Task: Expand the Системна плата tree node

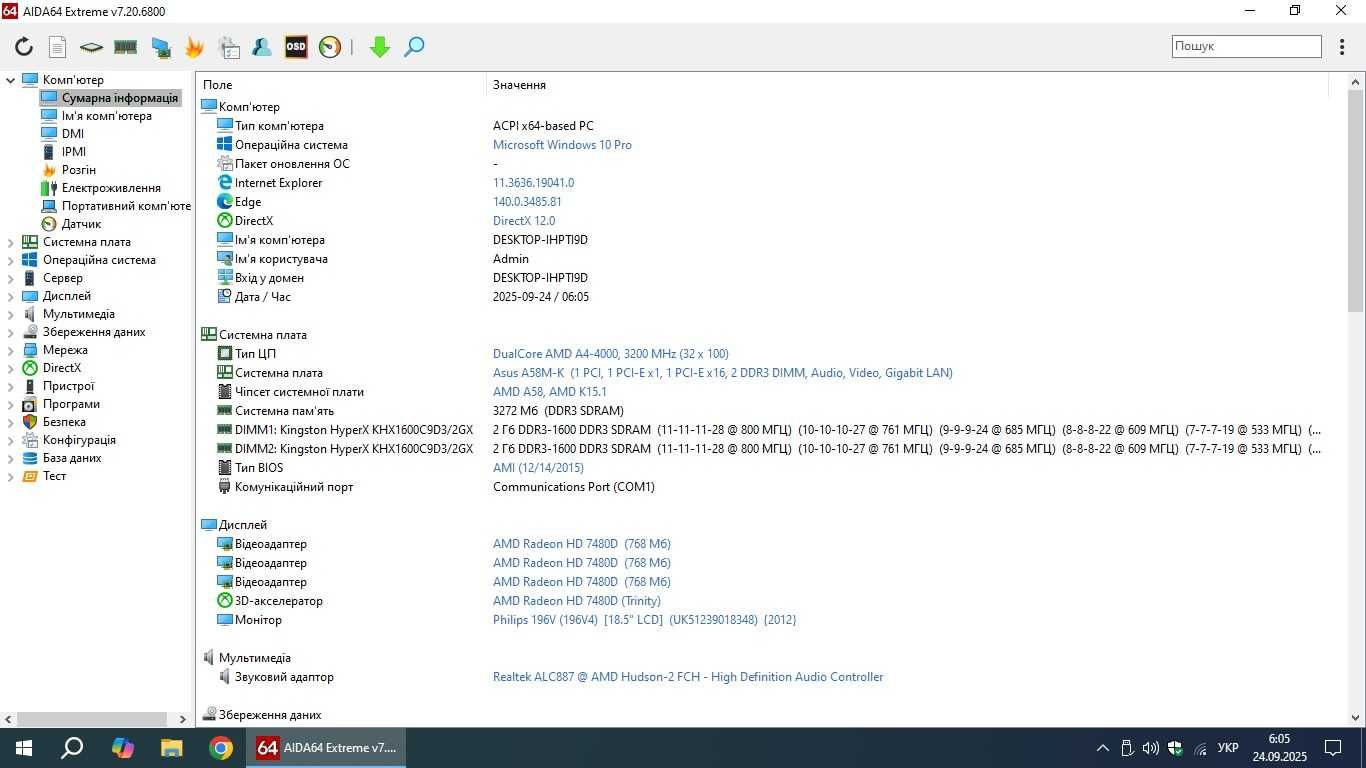Action: [10, 242]
